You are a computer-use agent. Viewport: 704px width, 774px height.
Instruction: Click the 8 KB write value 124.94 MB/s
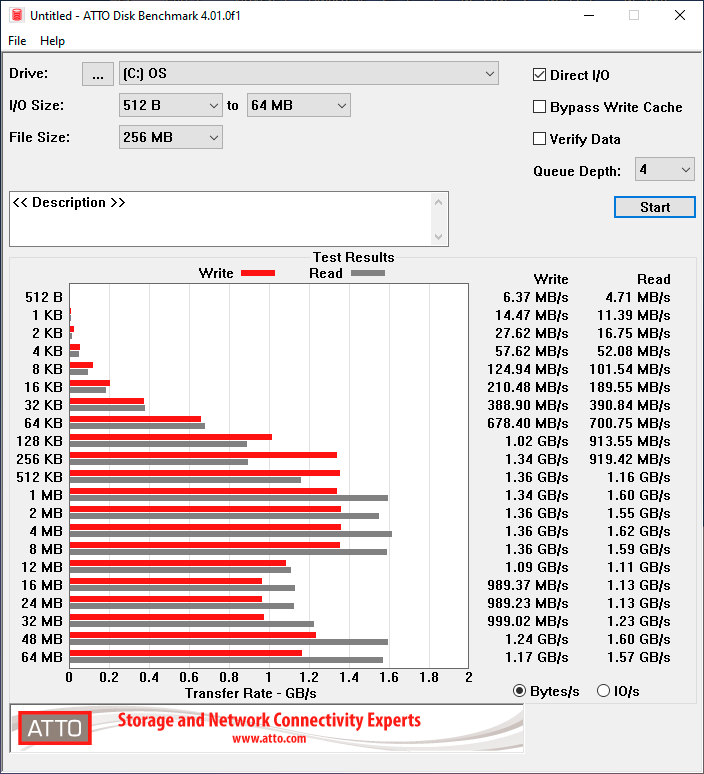(x=528, y=369)
